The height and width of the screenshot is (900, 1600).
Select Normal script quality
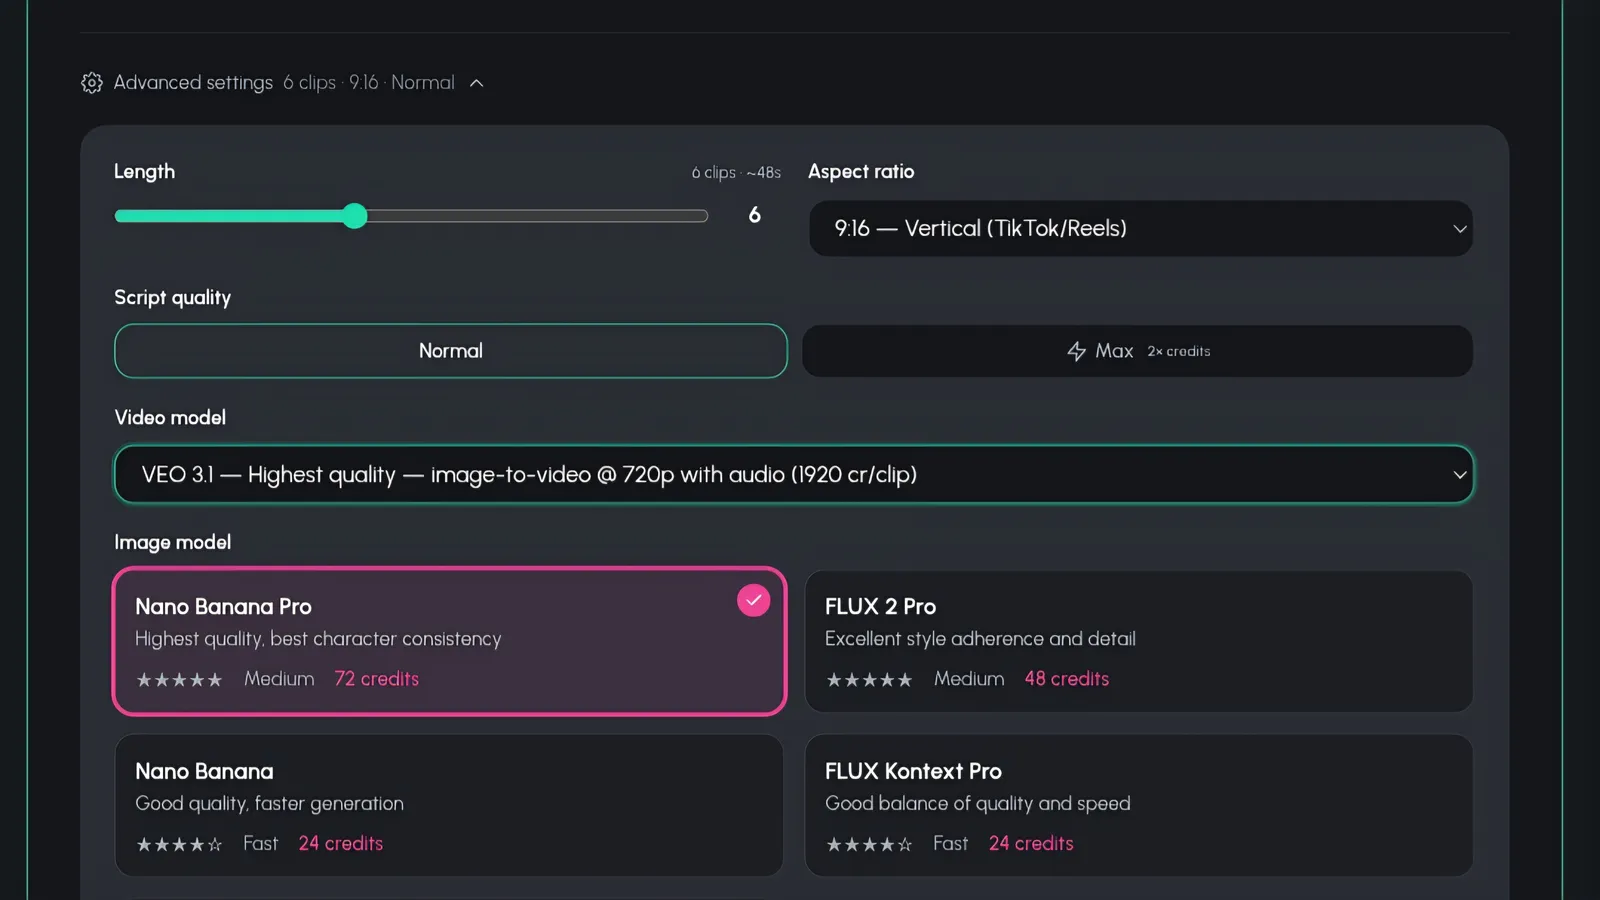click(x=451, y=351)
